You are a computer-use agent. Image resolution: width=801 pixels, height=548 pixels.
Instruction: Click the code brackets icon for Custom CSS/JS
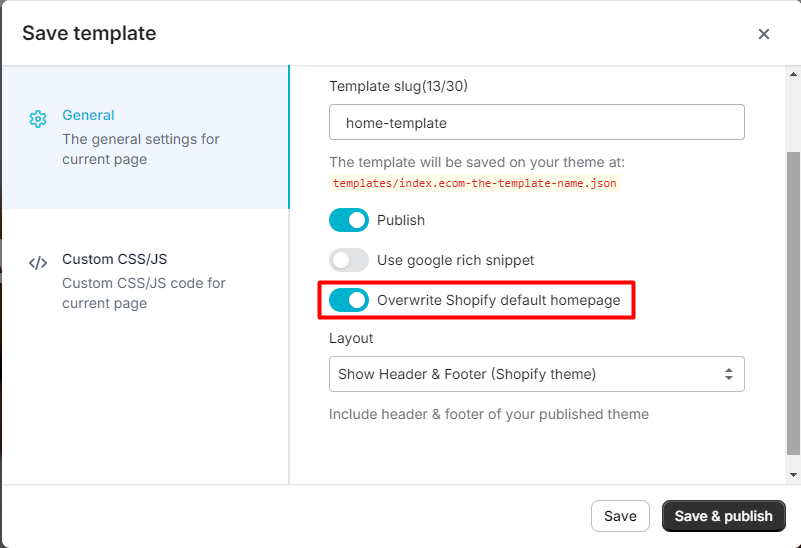point(38,264)
